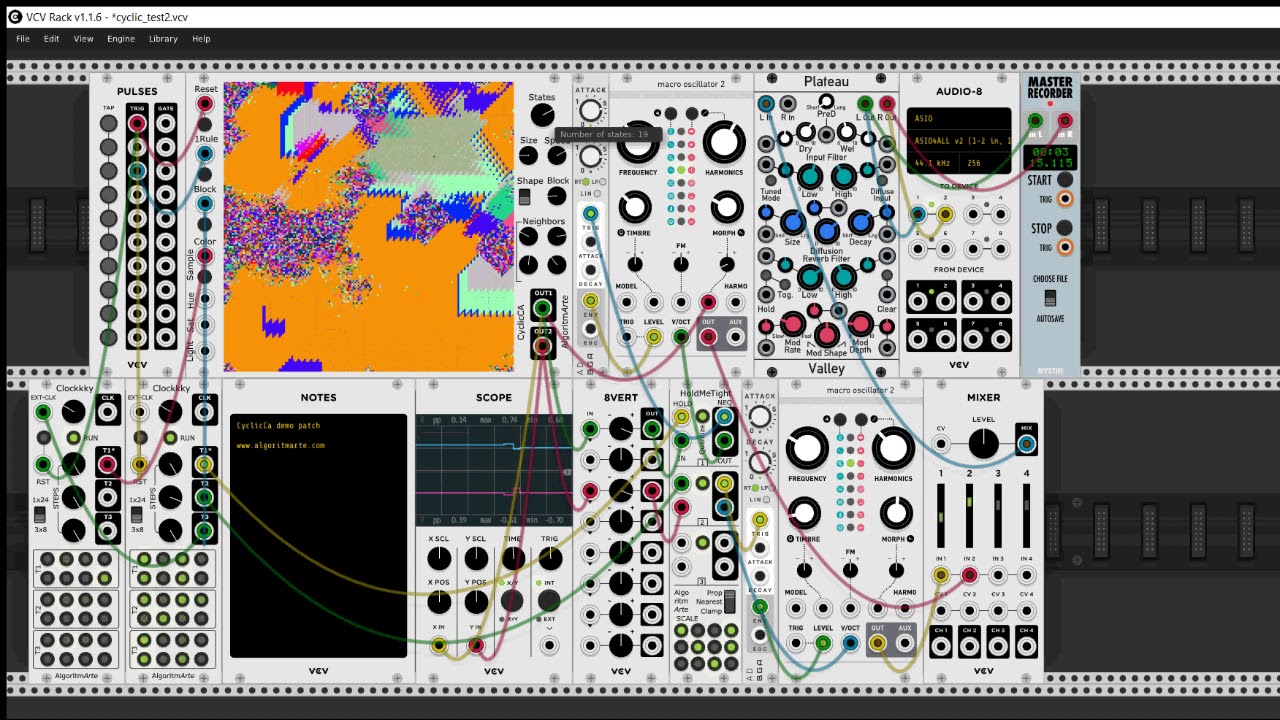This screenshot has height=720, width=1280.
Task: Click Master Recorder In L jack
Action: click(x=1035, y=121)
